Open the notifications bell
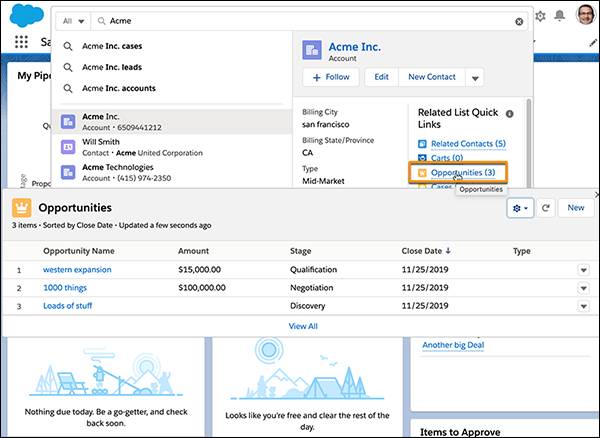Screen dimensions: 600x438 click(x=559, y=16)
